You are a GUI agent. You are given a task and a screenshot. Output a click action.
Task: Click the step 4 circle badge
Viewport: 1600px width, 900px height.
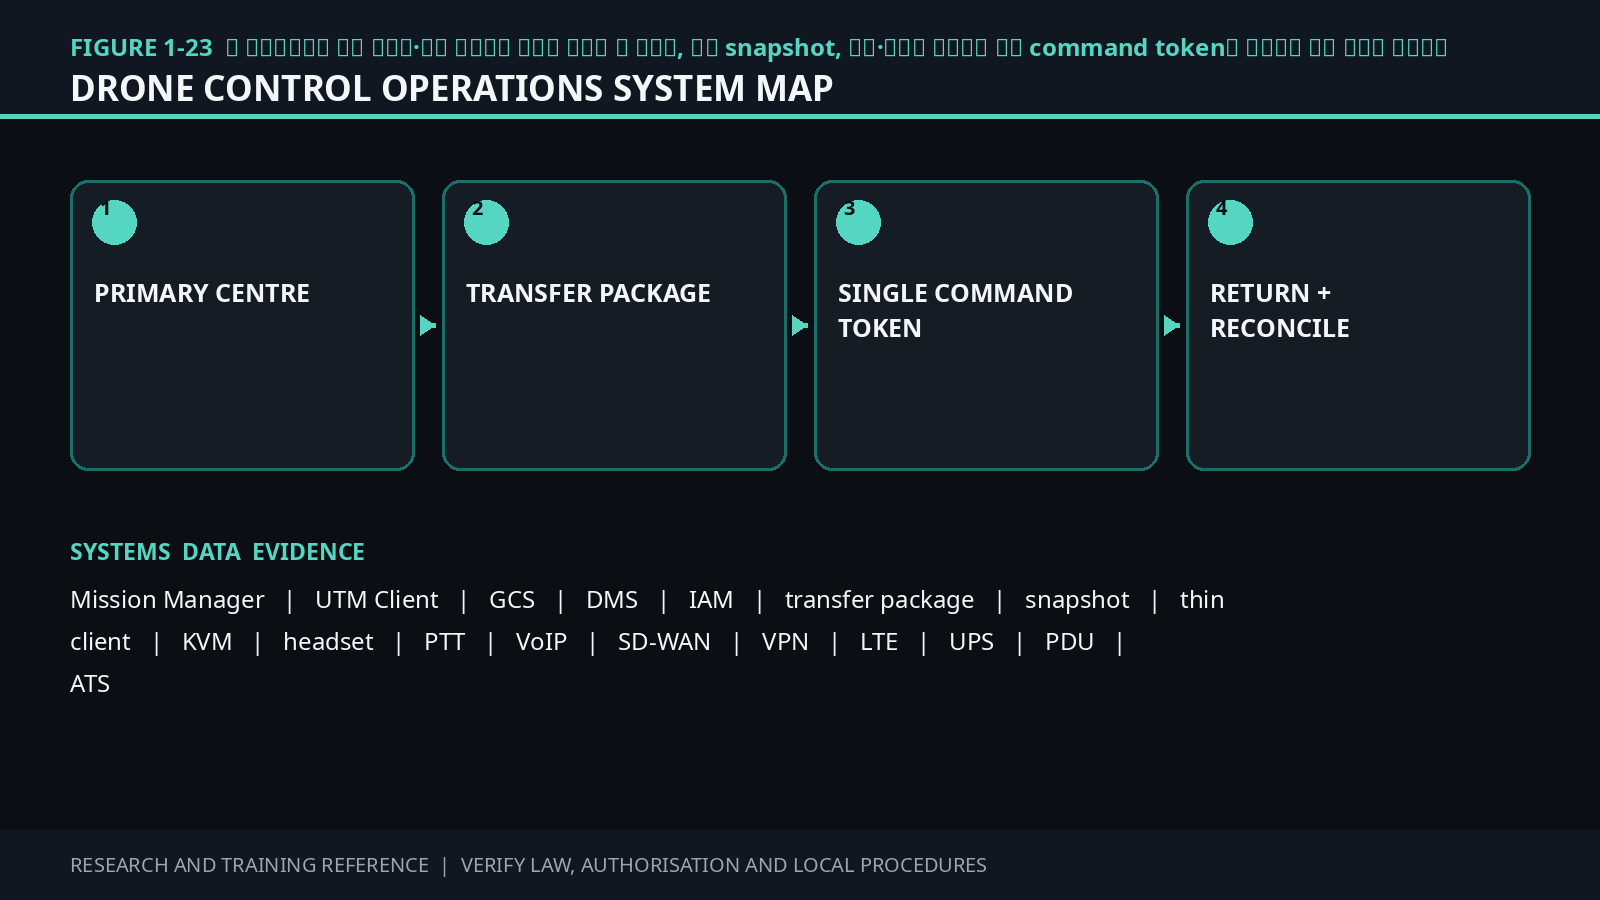(1230, 222)
